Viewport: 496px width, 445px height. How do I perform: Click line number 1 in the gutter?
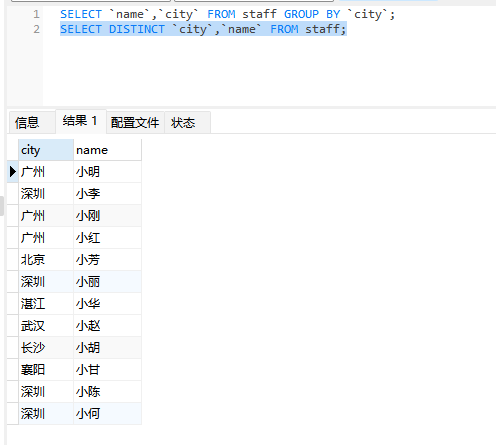36,14
